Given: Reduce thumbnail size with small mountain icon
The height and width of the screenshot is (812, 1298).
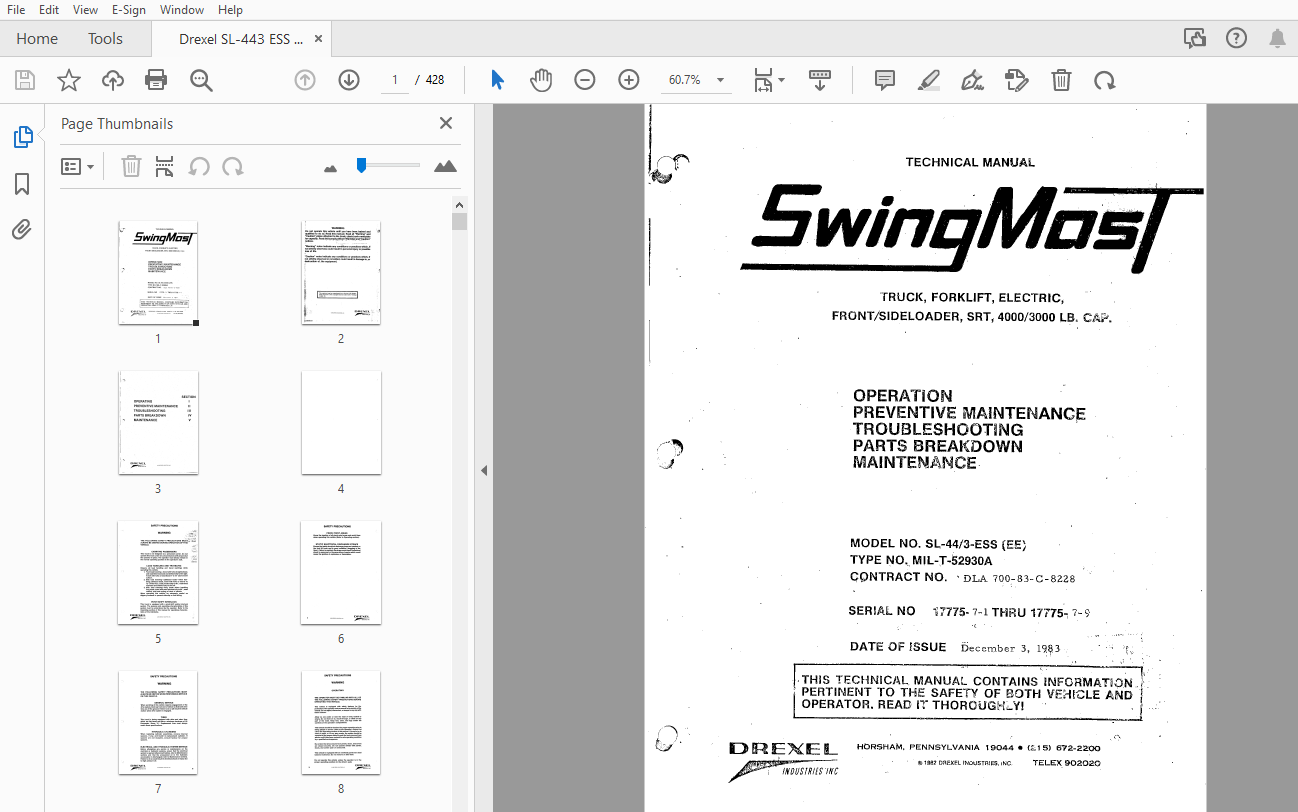Looking at the screenshot, I should pos(331,168).
